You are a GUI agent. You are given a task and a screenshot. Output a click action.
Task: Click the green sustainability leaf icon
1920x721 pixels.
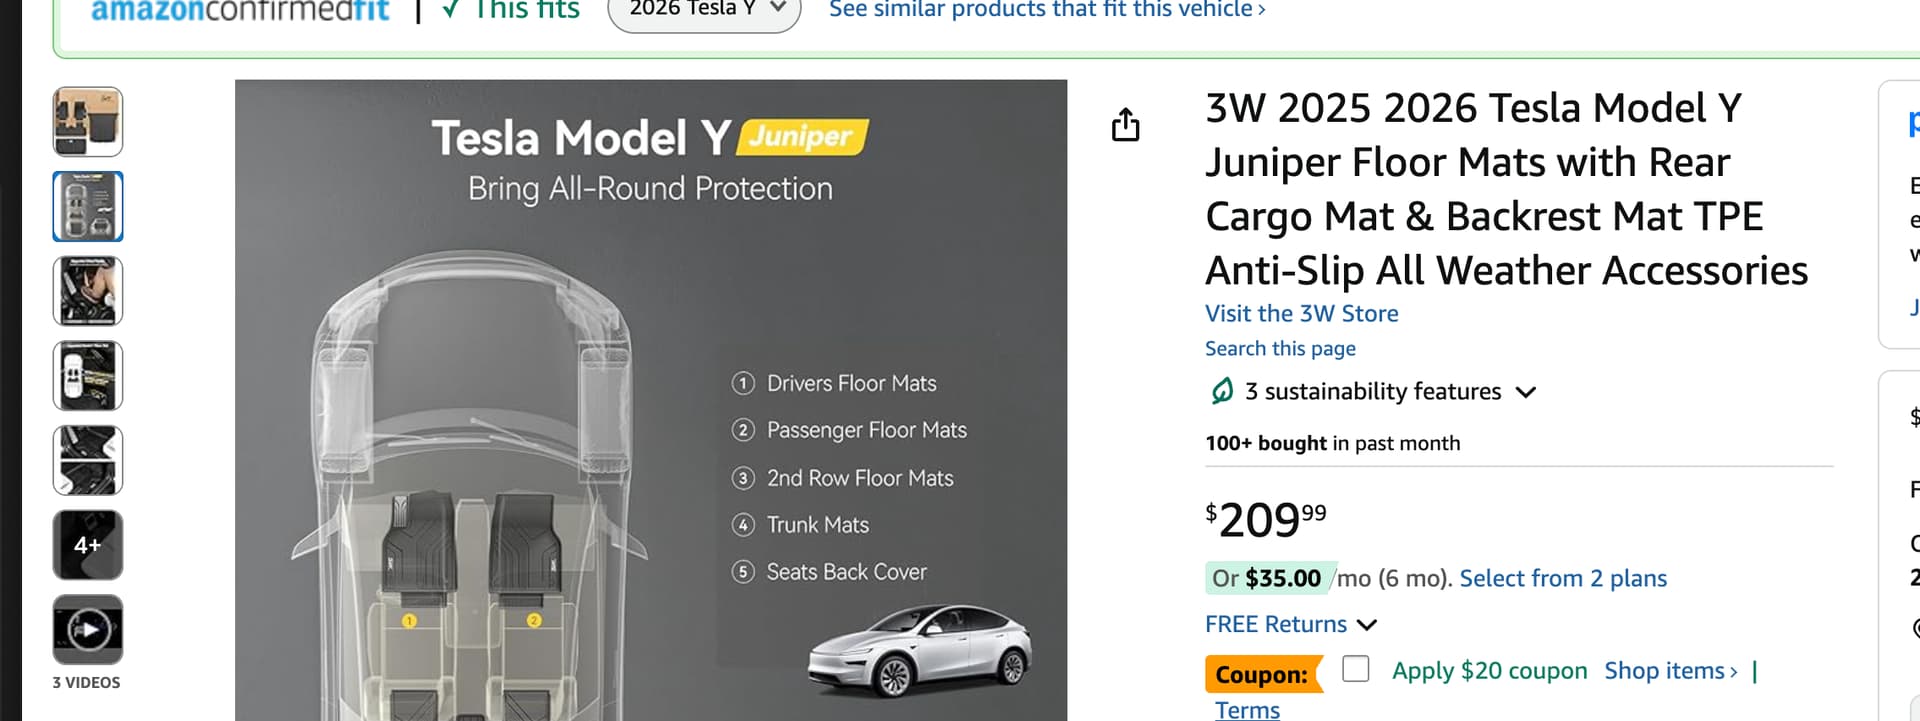(1222, 391)
